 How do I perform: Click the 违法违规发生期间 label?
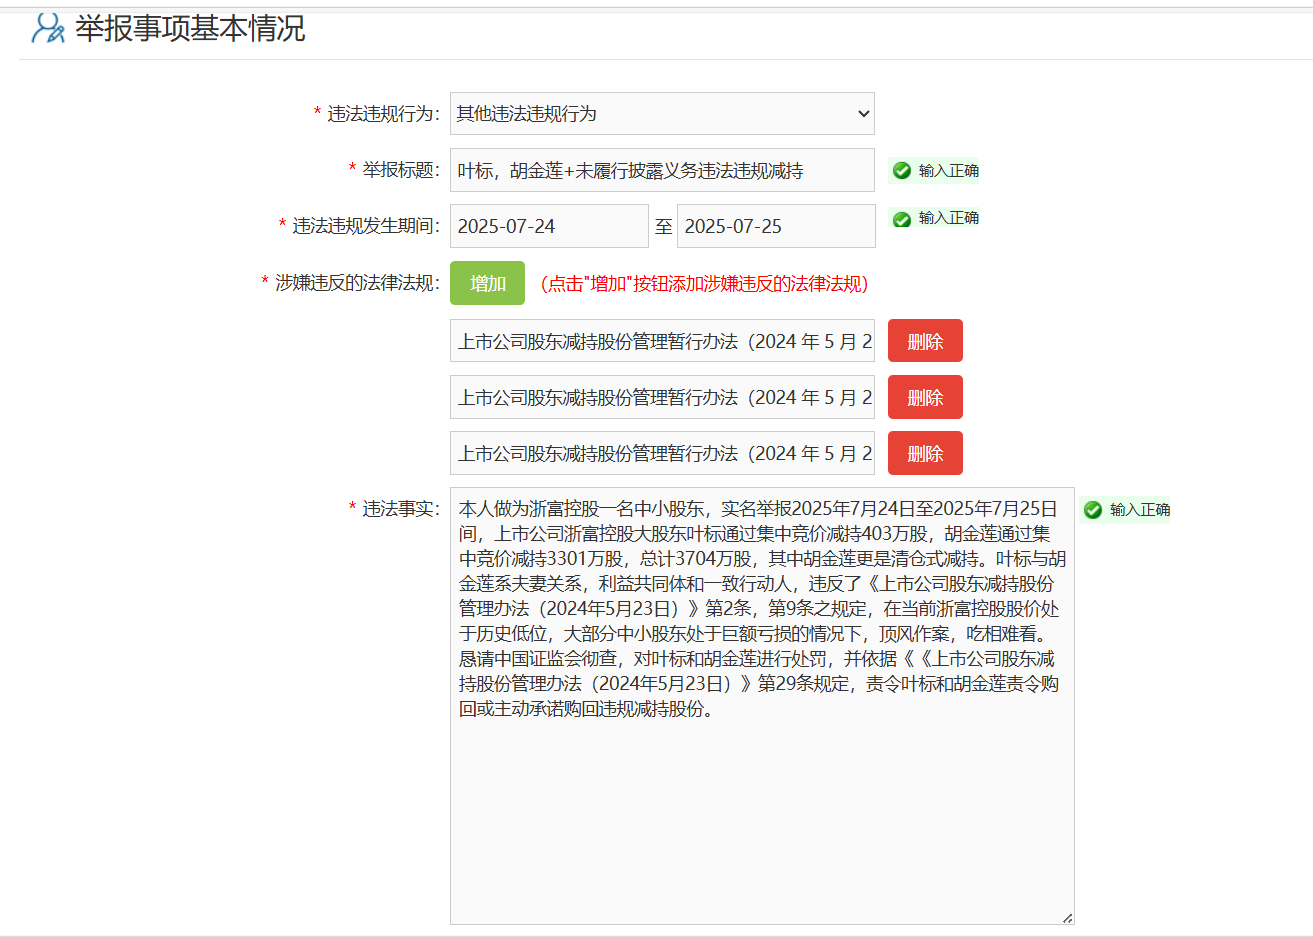(366, 226)
